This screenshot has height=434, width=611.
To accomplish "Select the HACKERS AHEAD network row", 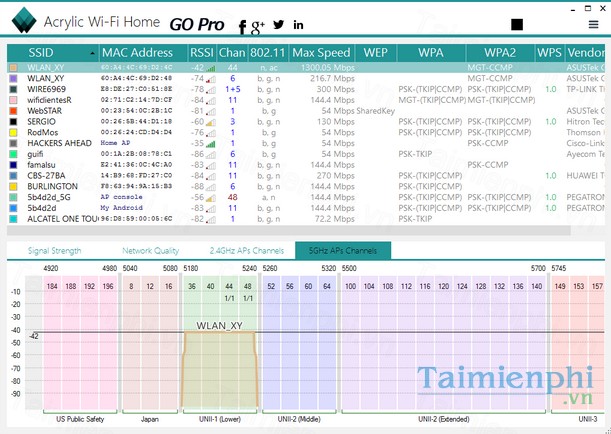I will point(306,143).
